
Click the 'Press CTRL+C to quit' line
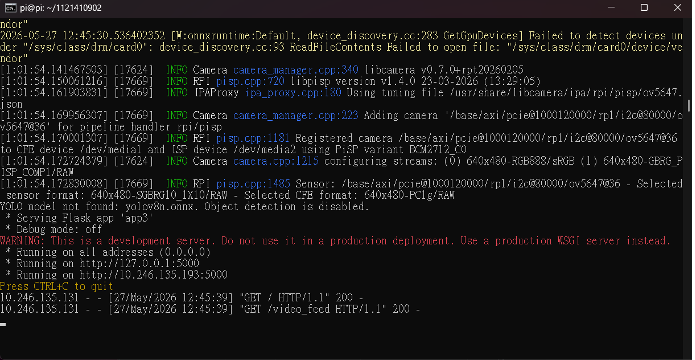[57, 287]
